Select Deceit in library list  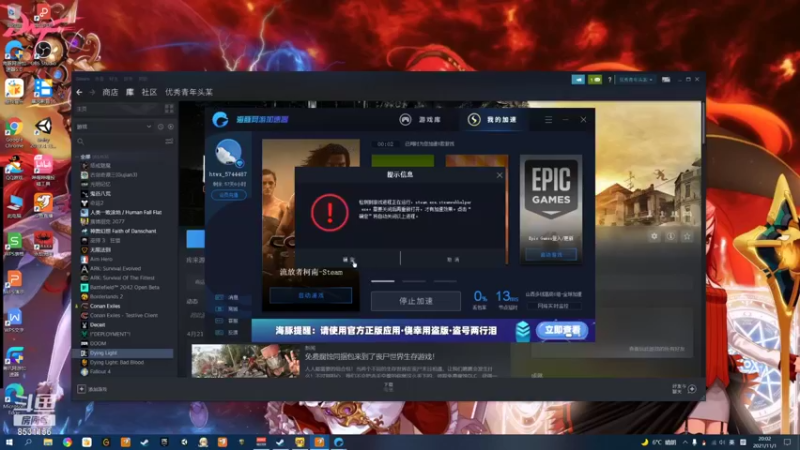click(x=97, y=325)
